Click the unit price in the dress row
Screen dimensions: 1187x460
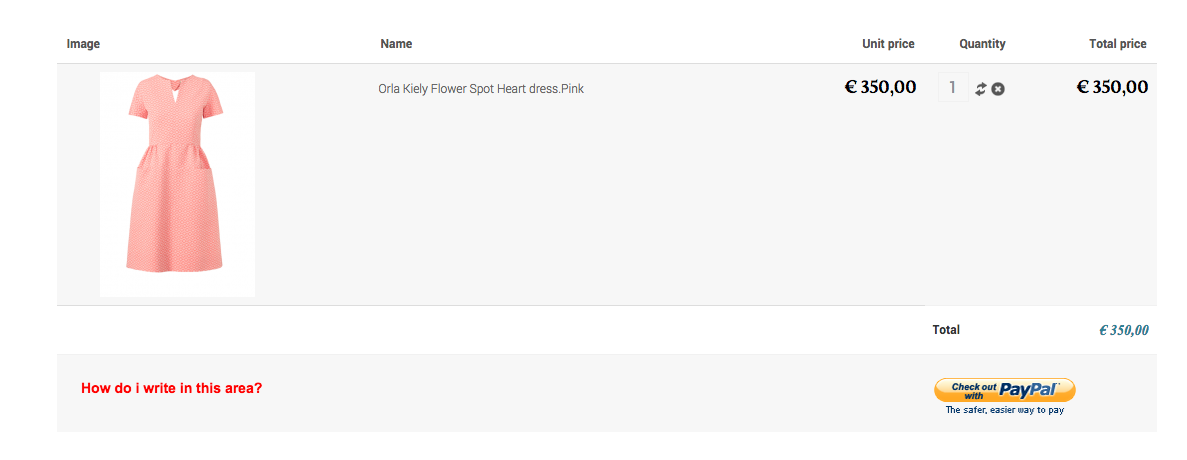(x=880, y=87)
